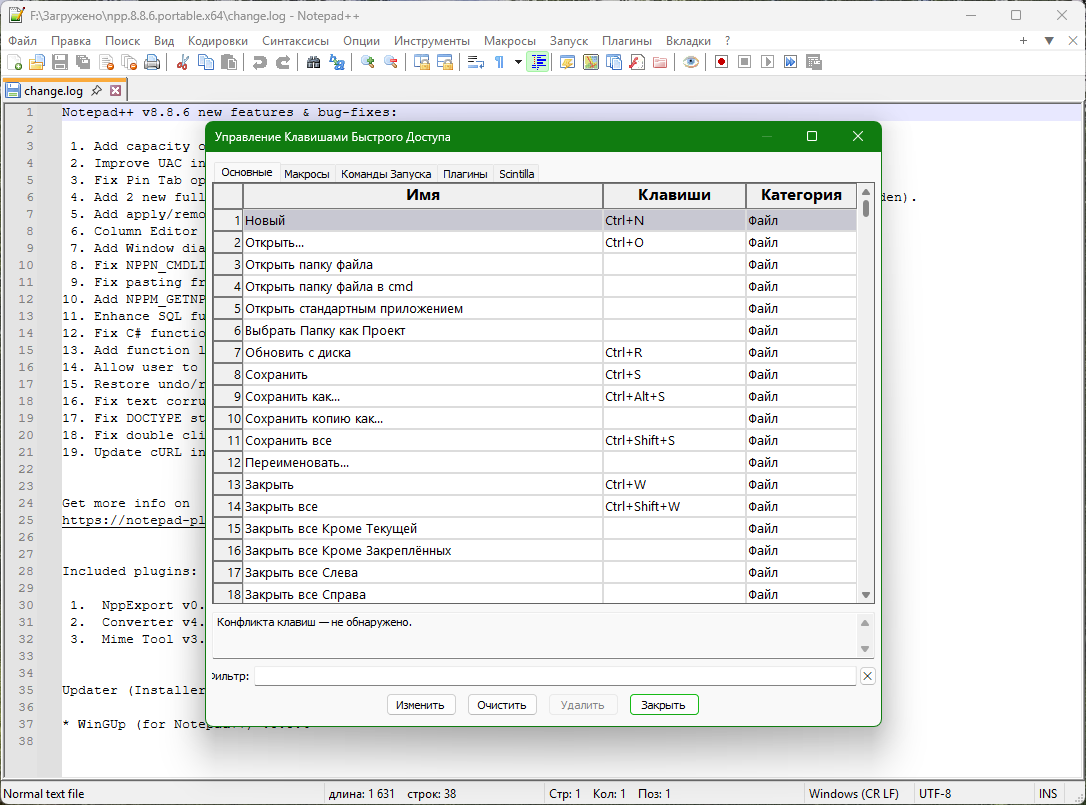Toggle word wrap toolbar icon

pyautogui.click(x=476, y=62)
